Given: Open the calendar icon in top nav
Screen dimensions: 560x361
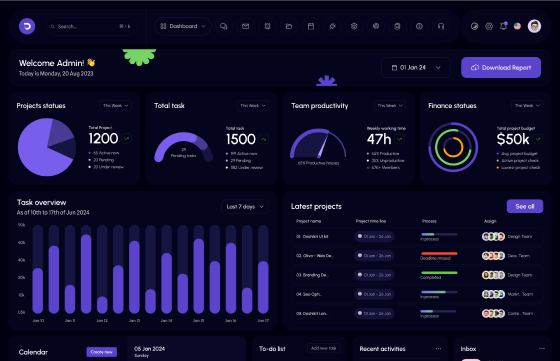Looking at the screenshot, I should (311, 26).
